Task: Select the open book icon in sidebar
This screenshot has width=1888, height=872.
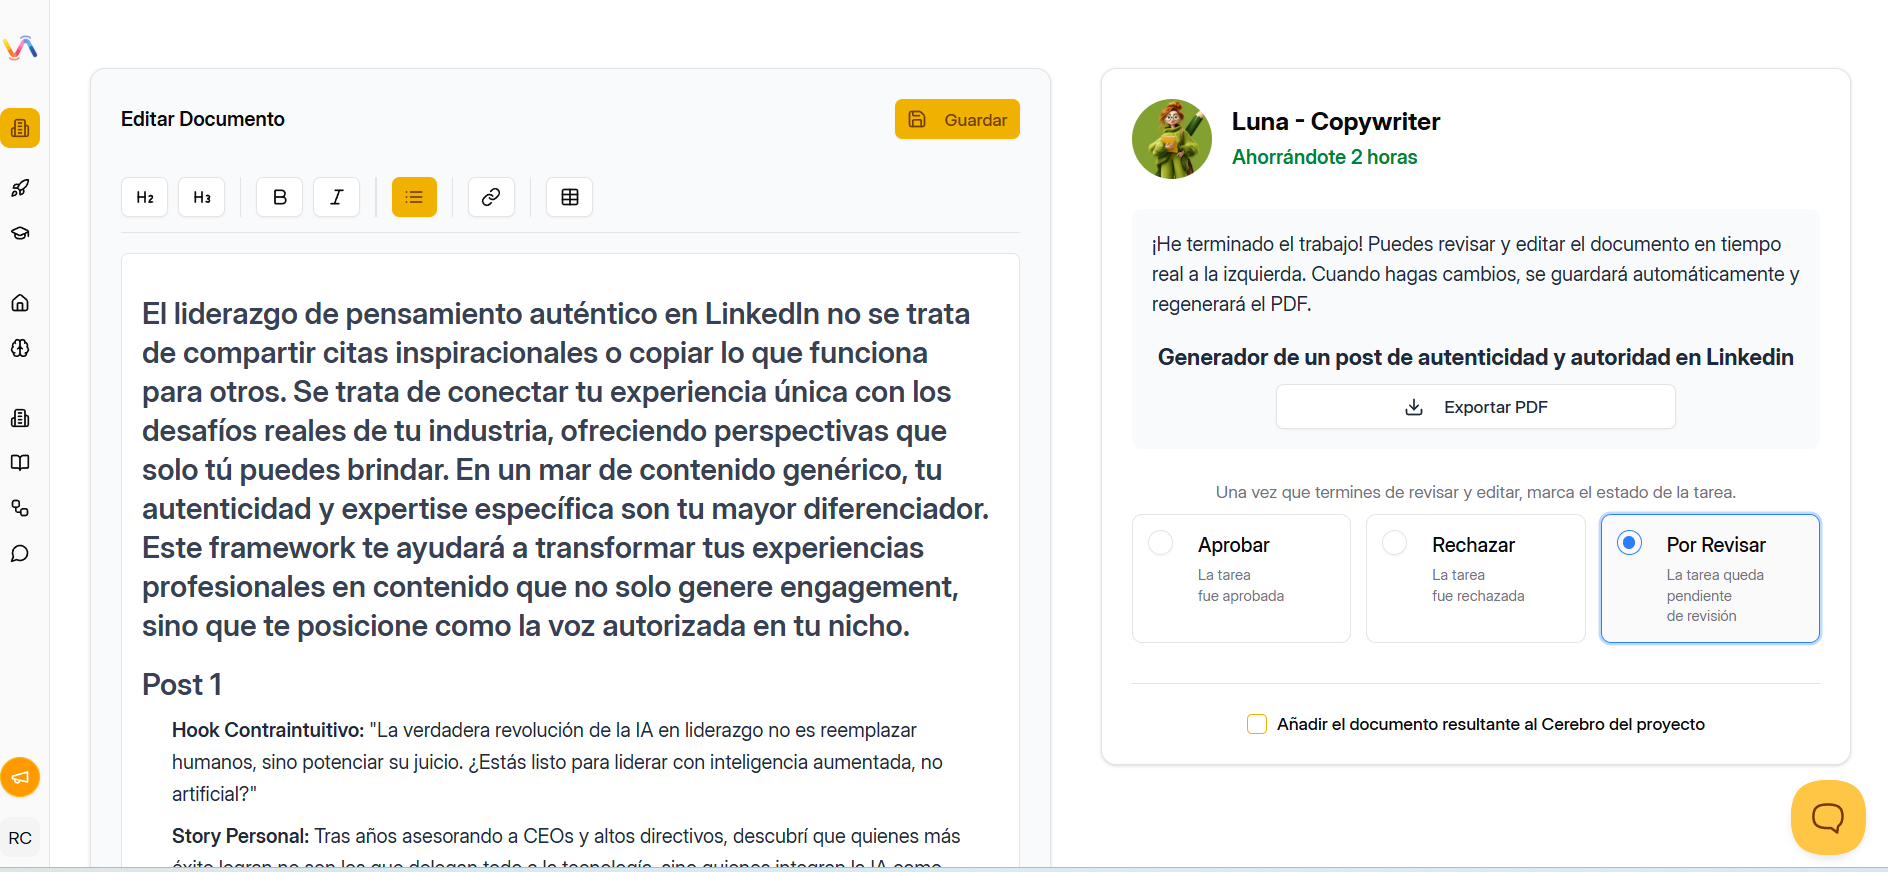Action: pos(20,463)
